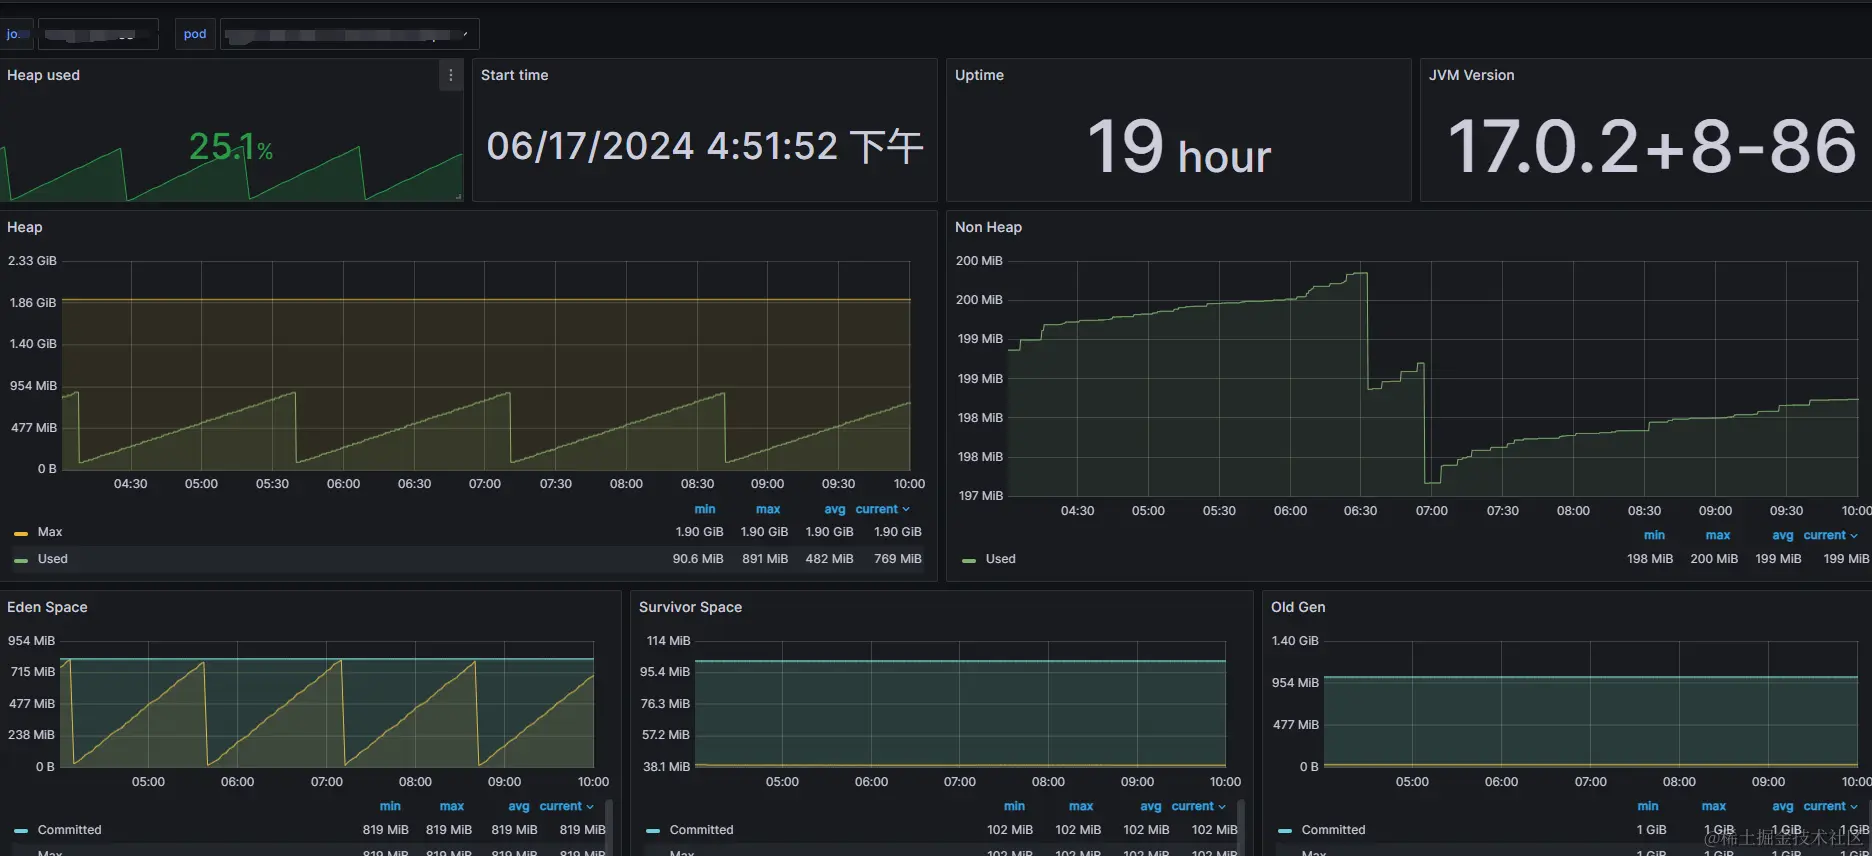Viewport: 1872px width, 856px height.
Task: Toggle the Used series in Heap legend
Action: (53, 559)
